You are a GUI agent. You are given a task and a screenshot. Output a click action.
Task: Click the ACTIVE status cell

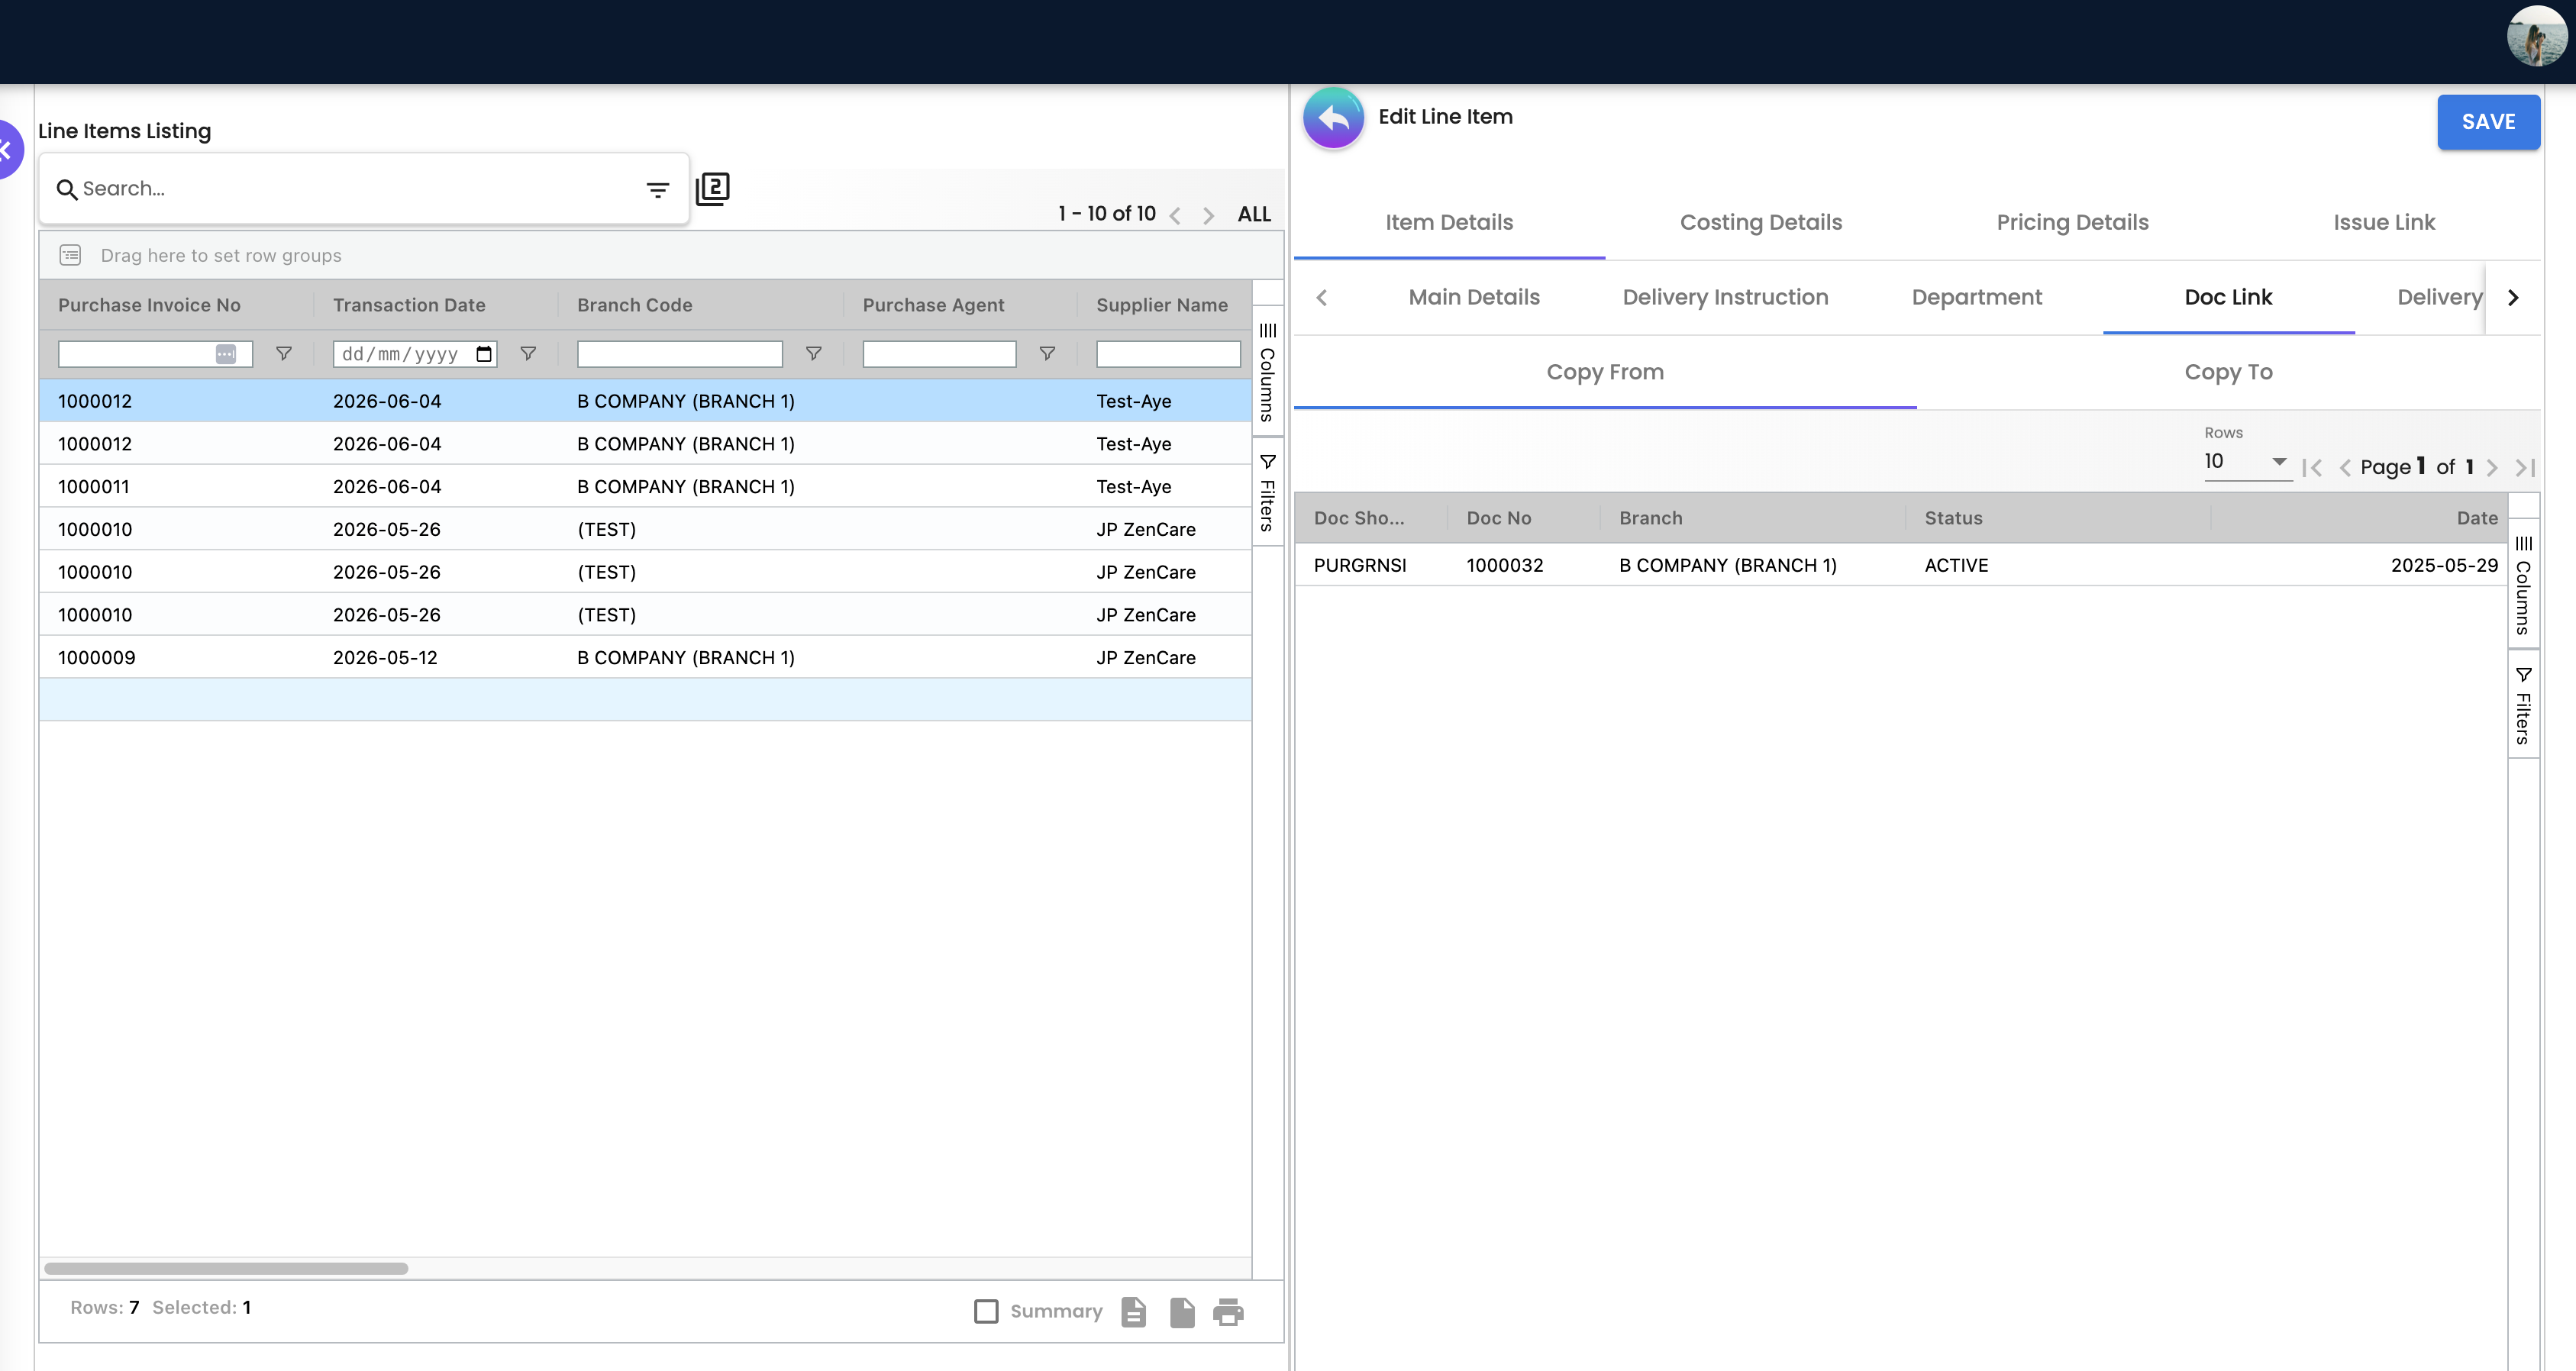click(x=1956, y=566)
